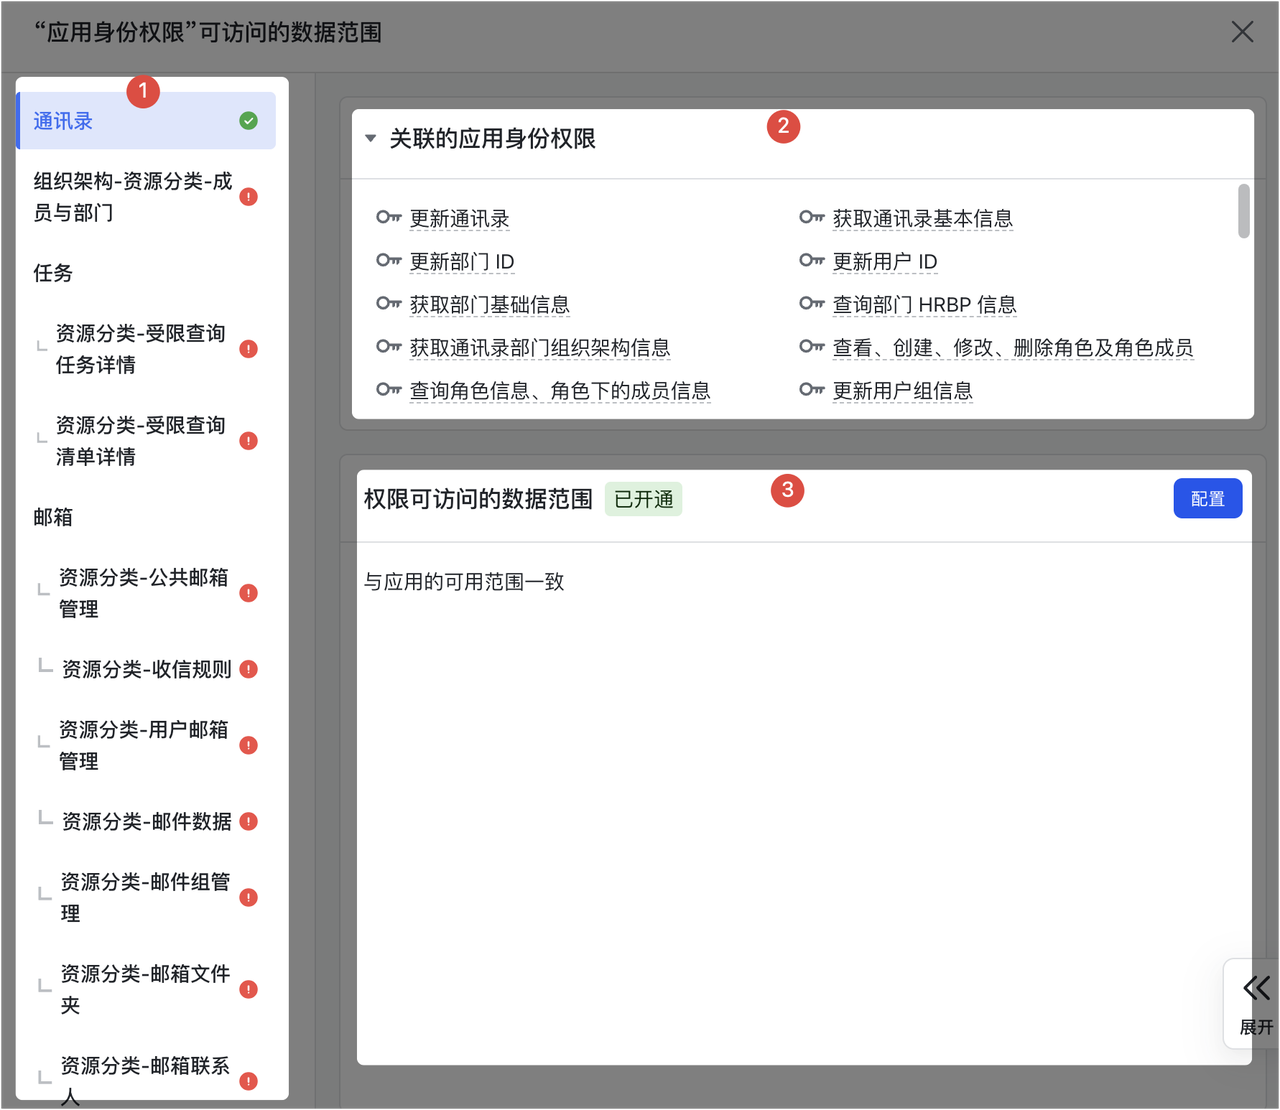Select 任务 category in the sidebar

53,273
